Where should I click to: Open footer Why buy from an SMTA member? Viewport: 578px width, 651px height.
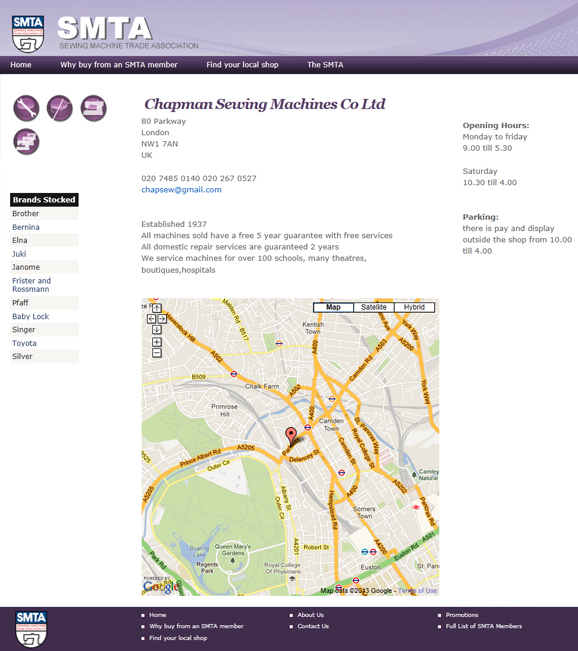tap(196, 626)
